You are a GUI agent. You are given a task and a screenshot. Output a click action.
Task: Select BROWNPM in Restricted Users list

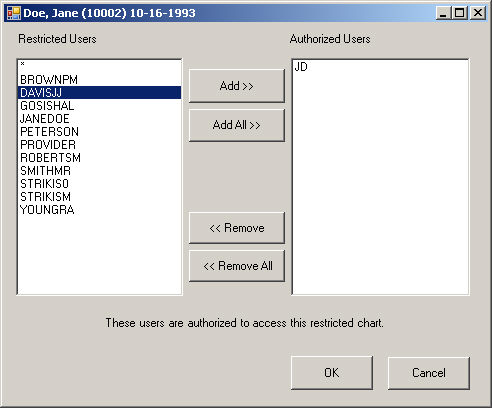tap(99, 80)
